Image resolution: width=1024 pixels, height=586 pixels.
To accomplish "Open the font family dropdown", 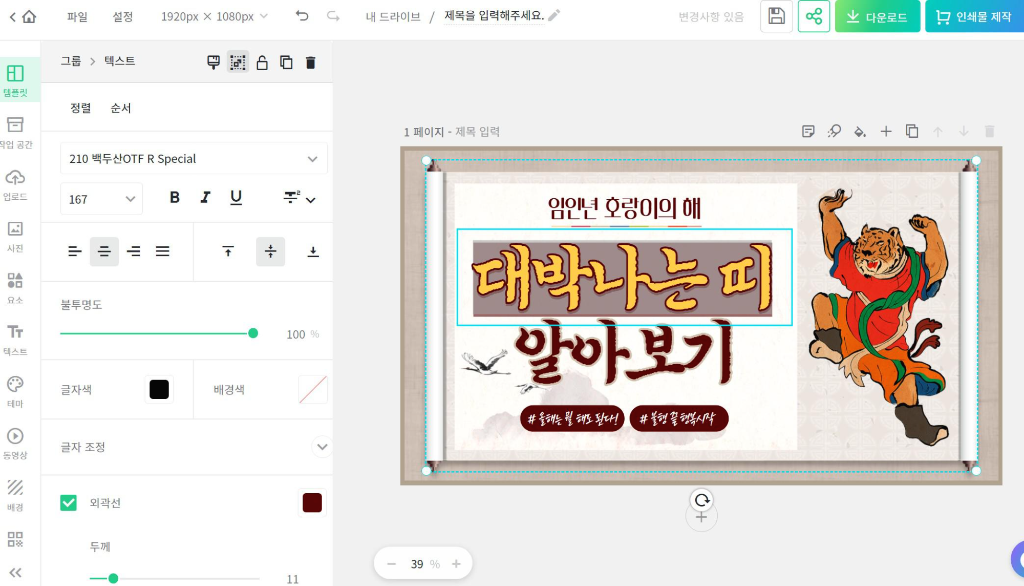I will [193, 159].
